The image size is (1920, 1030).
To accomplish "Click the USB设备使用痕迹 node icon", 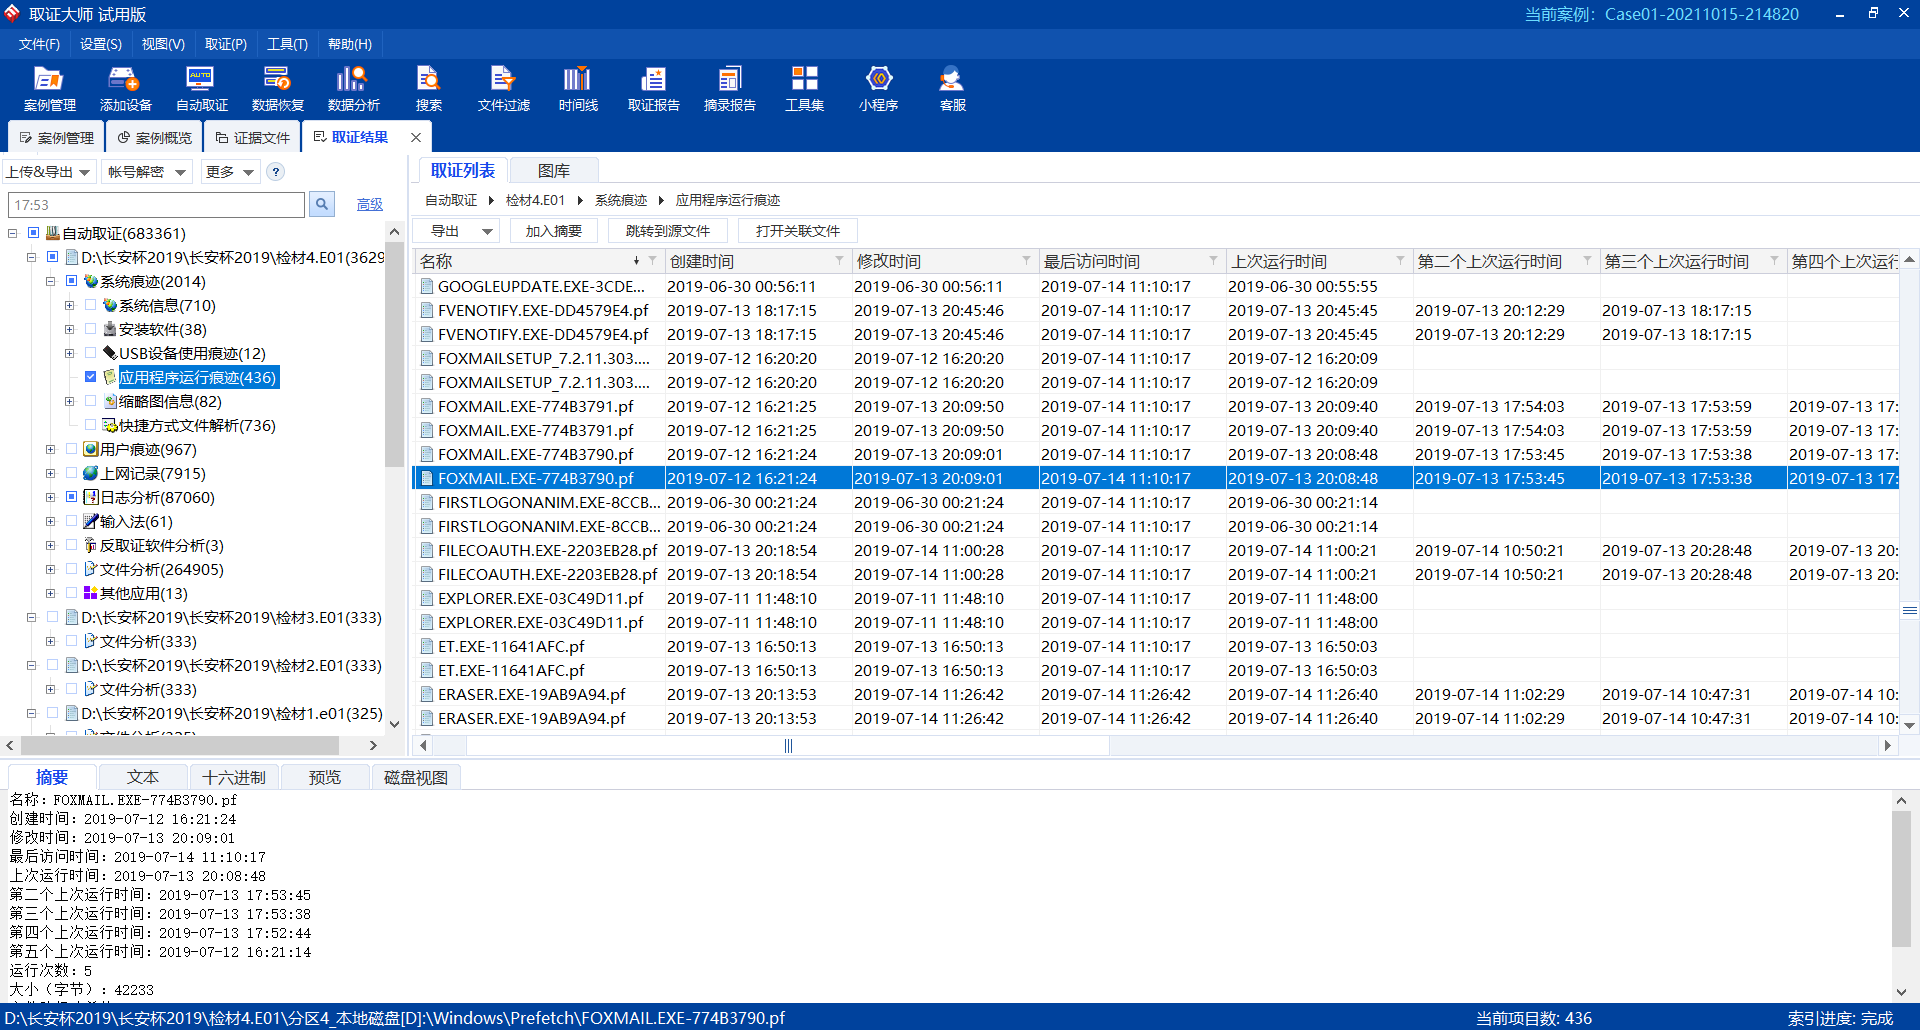I will [110, 353].
